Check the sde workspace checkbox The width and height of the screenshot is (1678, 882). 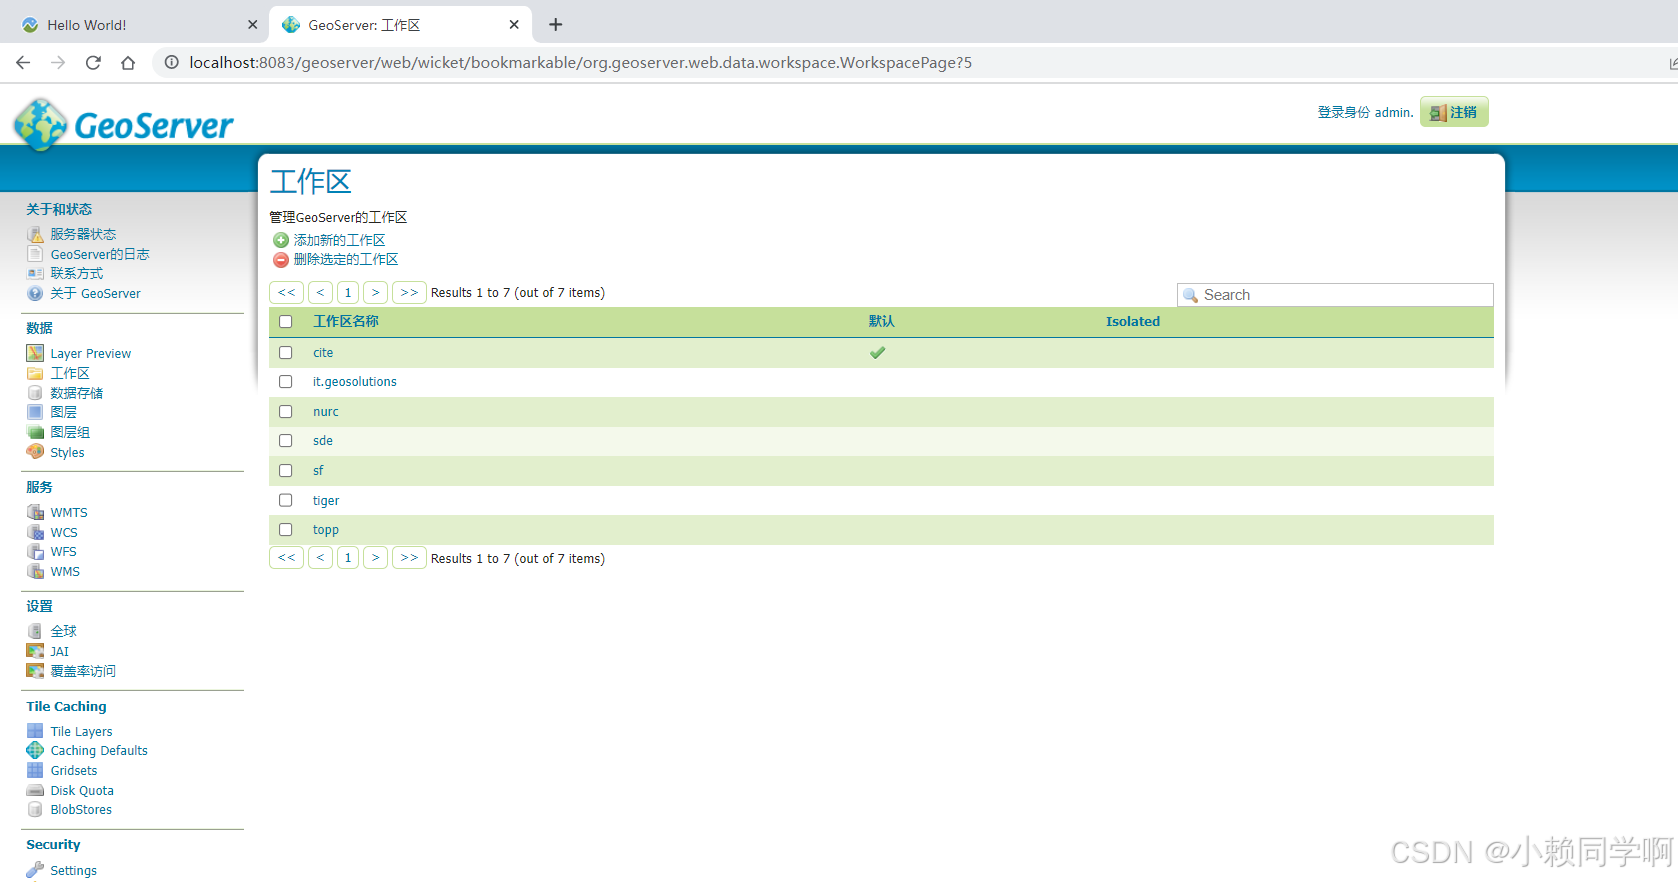coord(286,441)
